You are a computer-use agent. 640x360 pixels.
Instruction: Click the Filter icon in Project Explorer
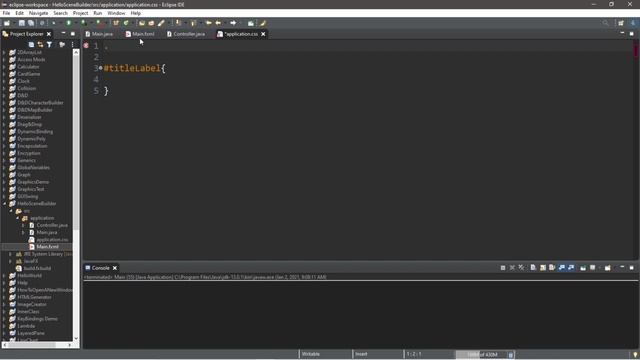pos(49,44)
